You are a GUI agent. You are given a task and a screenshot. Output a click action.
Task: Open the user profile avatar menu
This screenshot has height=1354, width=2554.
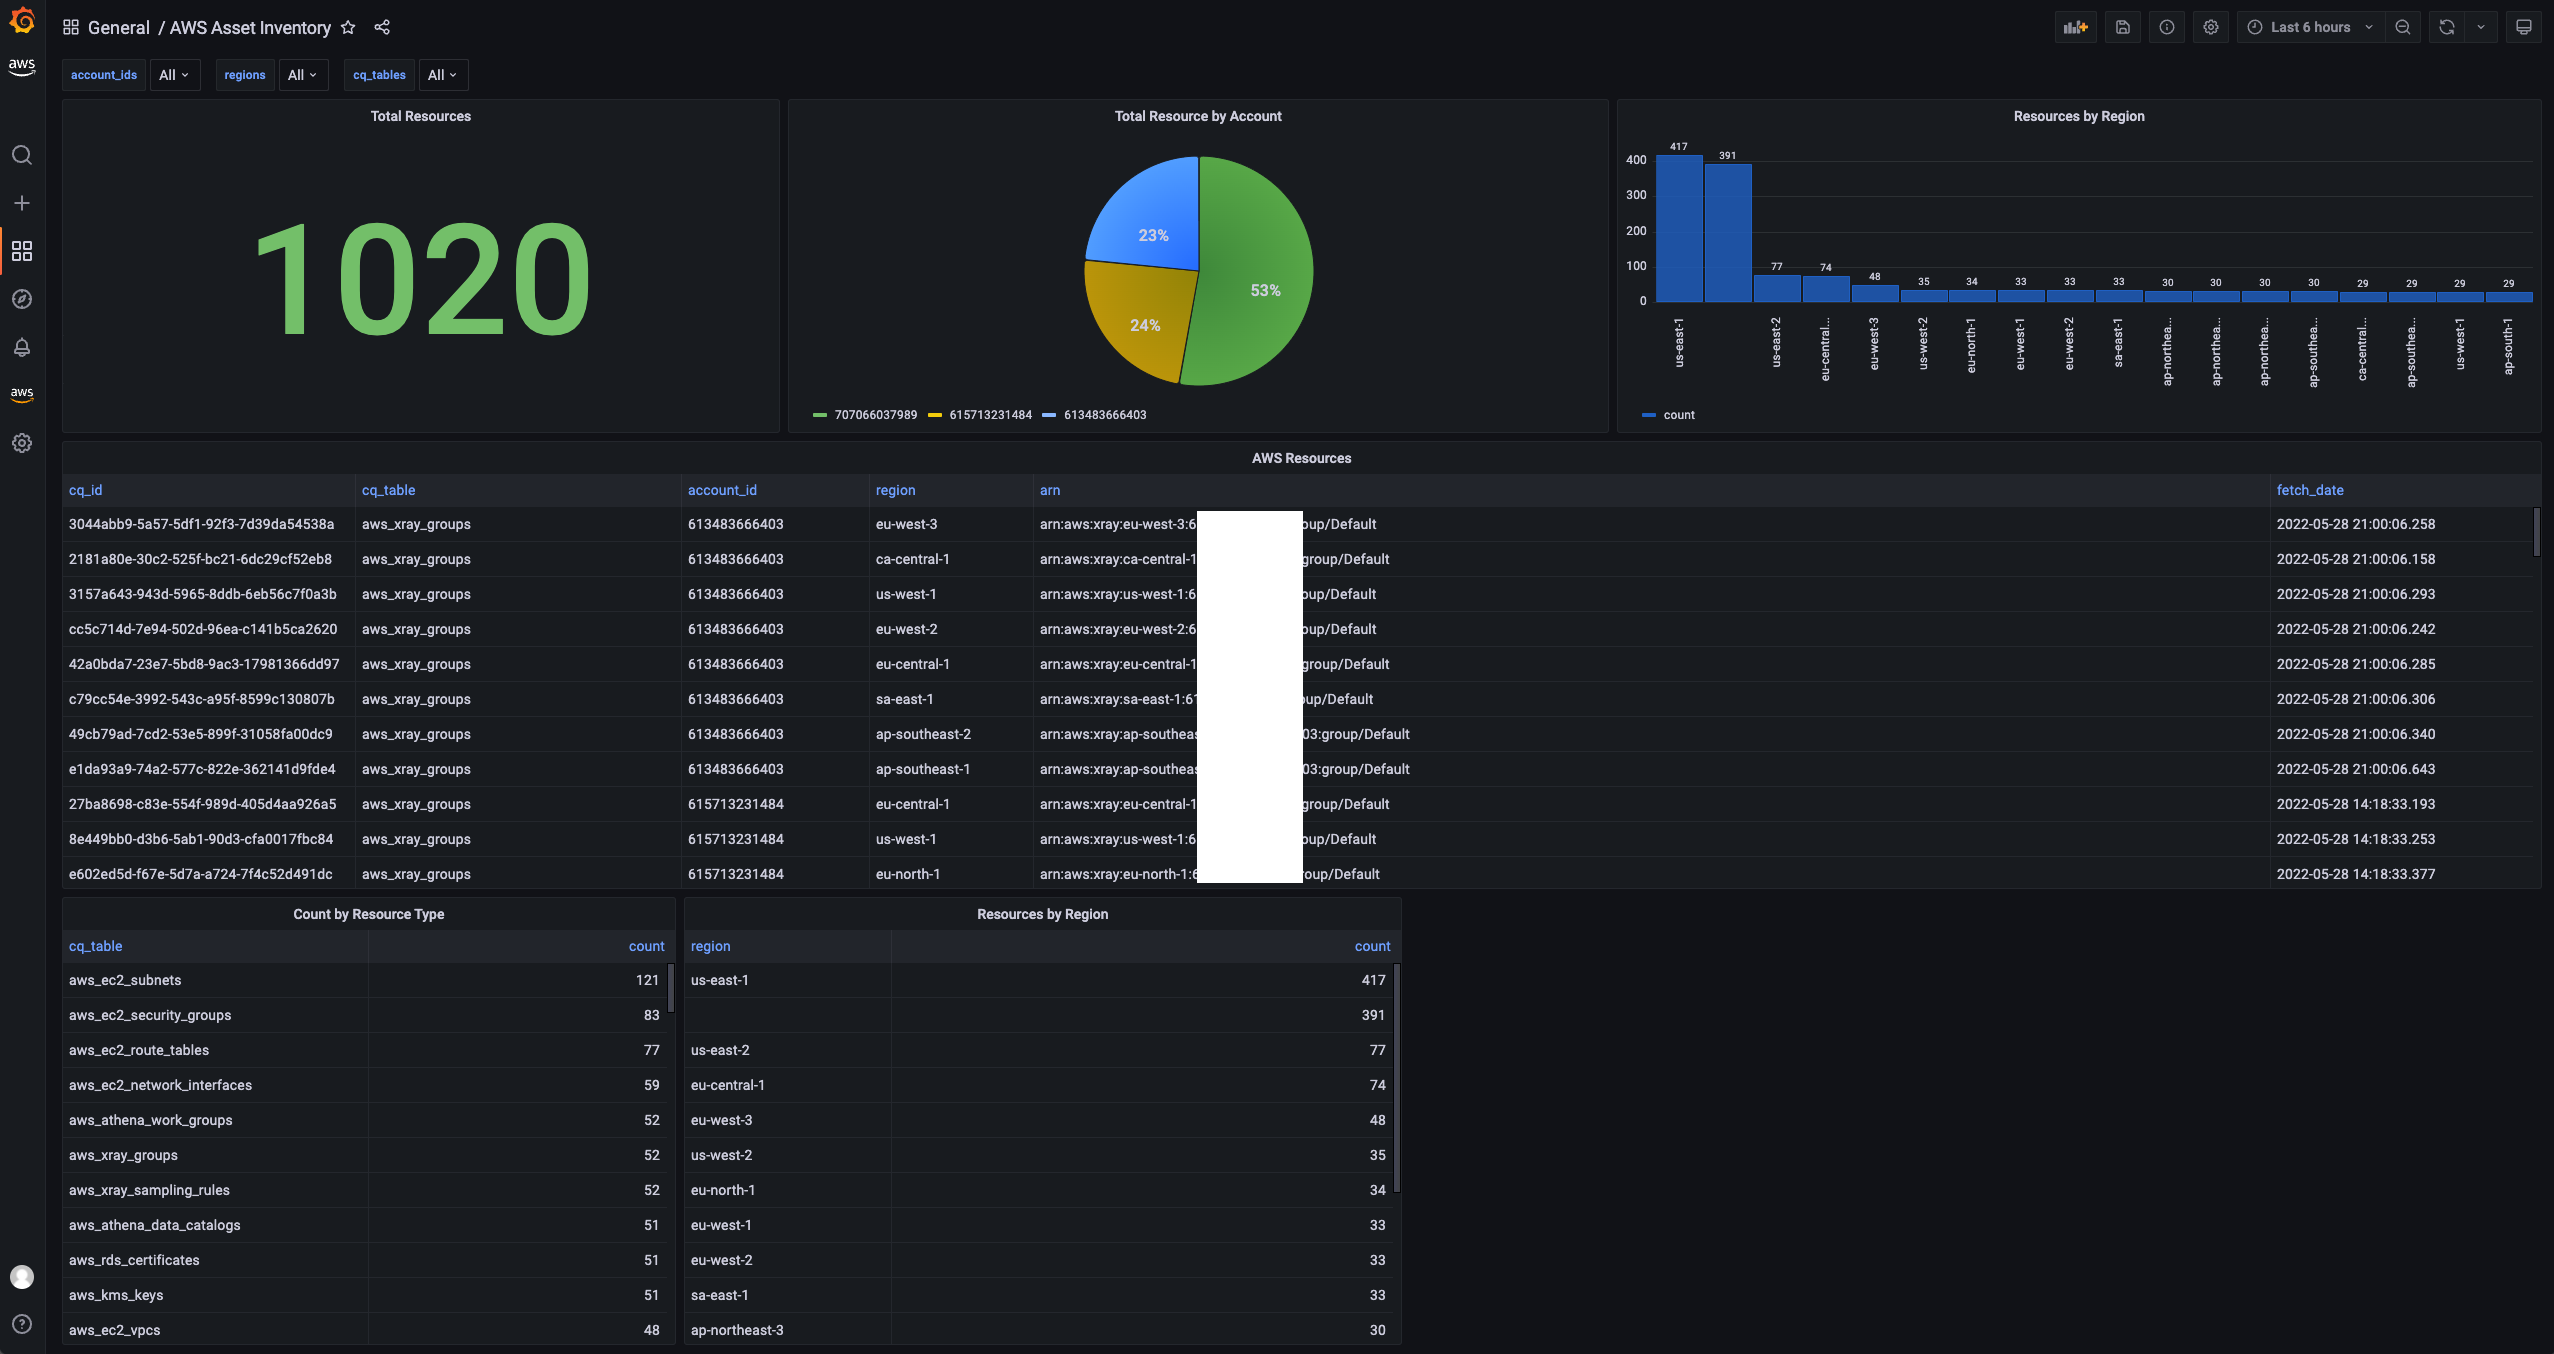22,1276
